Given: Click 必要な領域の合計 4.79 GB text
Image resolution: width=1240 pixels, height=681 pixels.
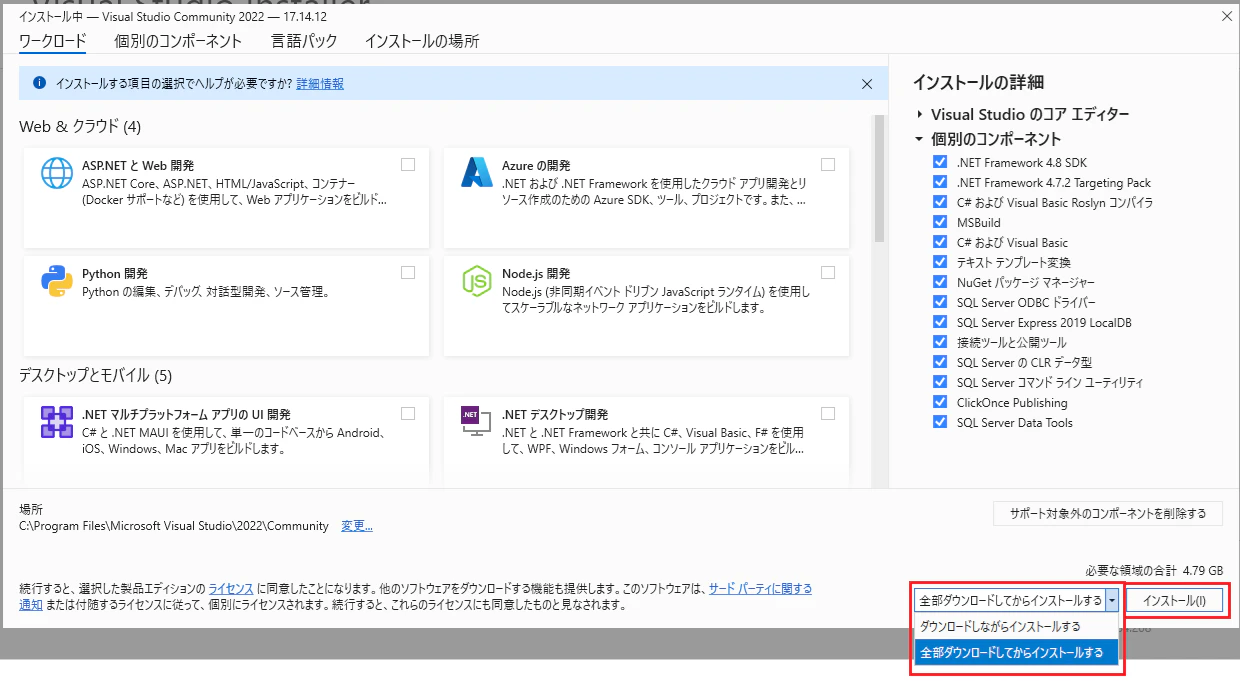Looking at the screenshot, I should point(1154,570).
